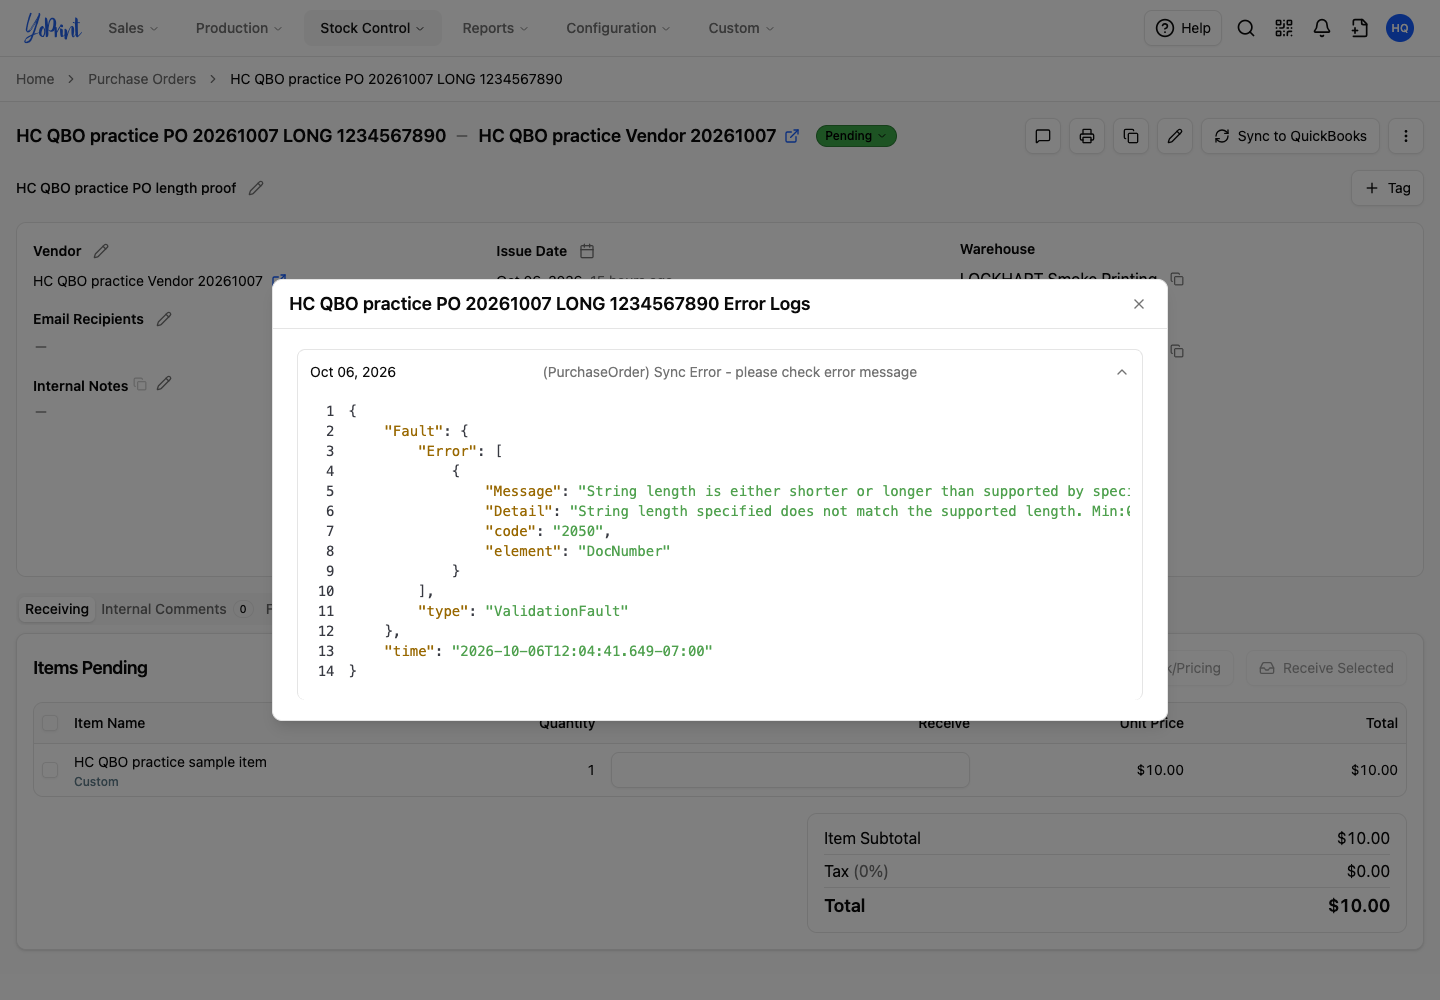Viewport: 1440px width, 1000px height.
Task: Go to Purchase Orders breadcrumb
Action: coord(142,79)
